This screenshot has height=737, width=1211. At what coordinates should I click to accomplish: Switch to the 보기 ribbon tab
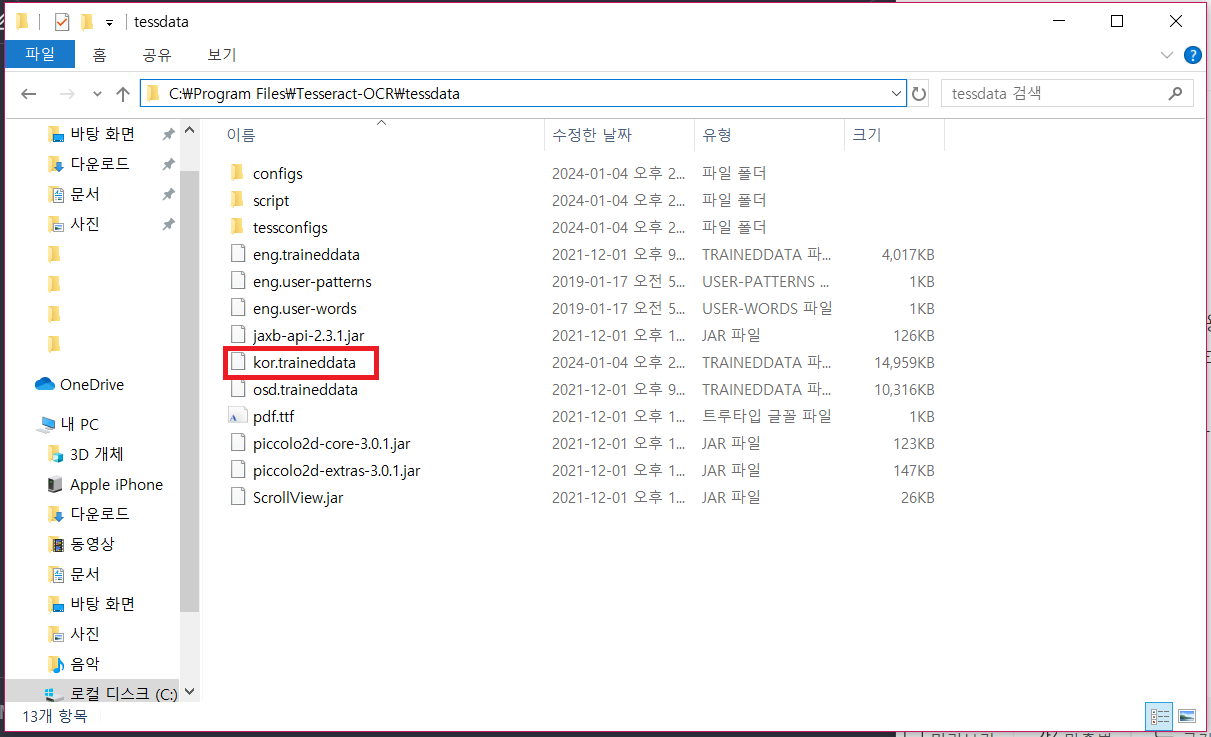pos(221,55)
